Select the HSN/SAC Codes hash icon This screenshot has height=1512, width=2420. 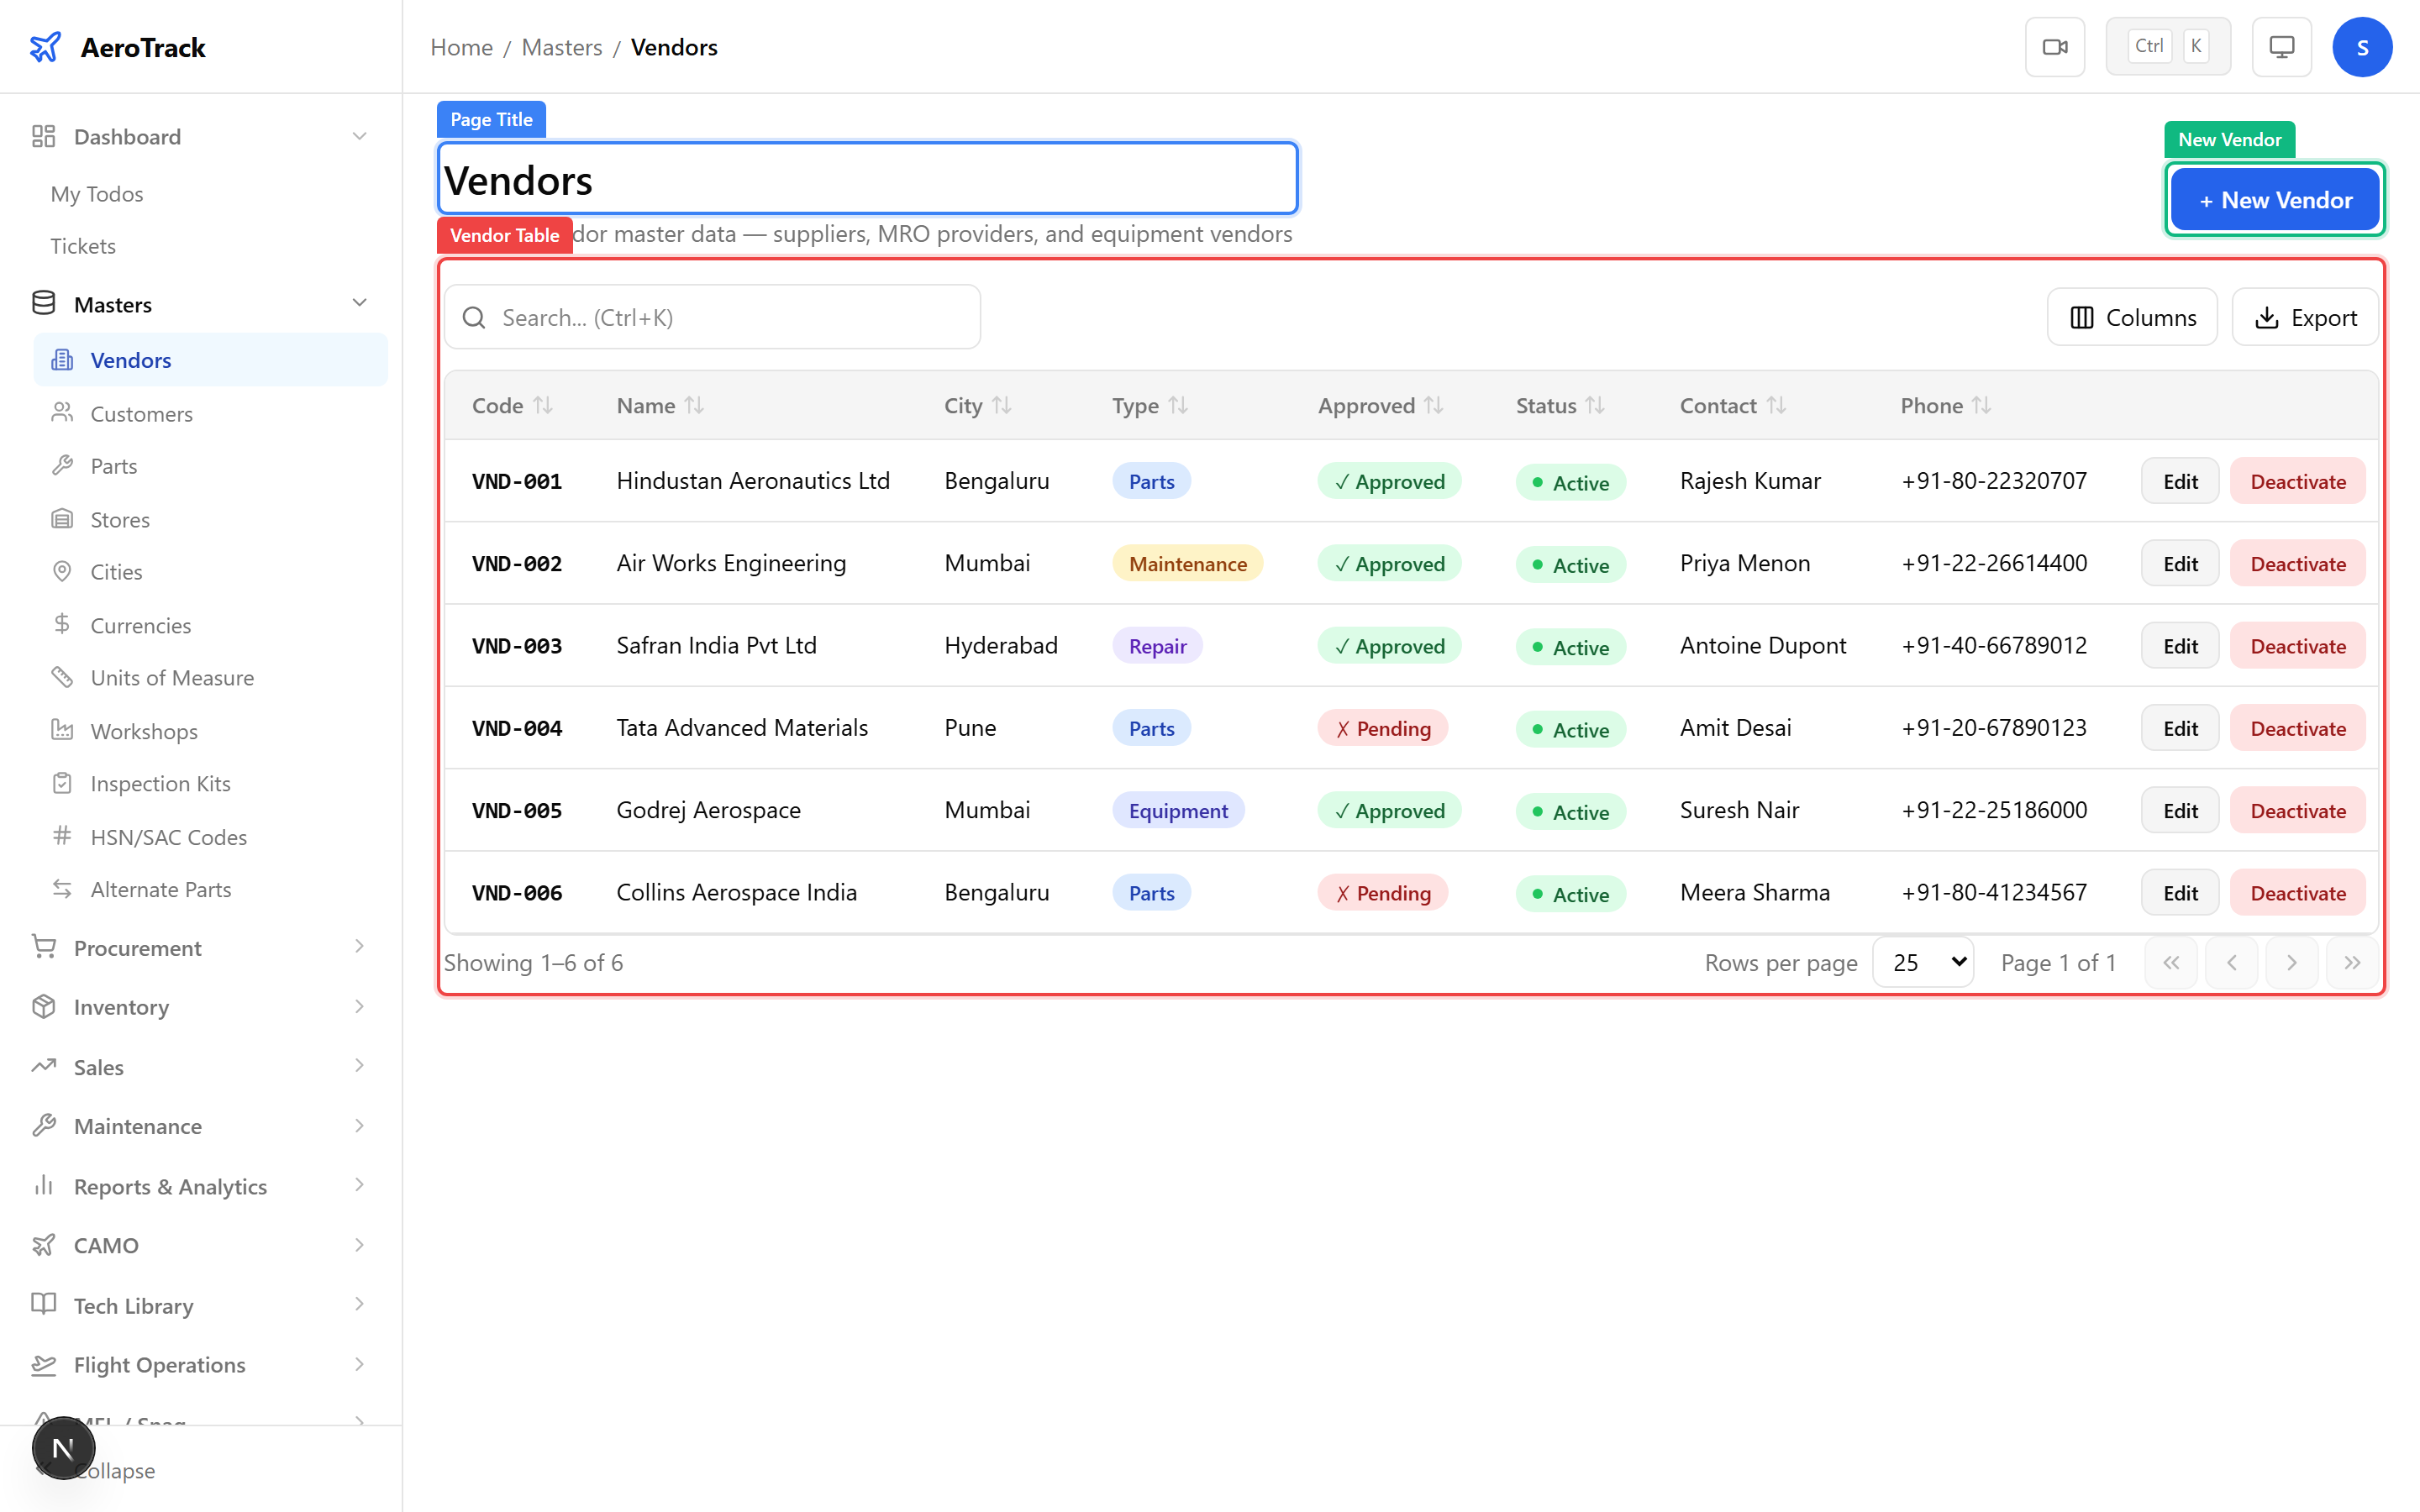pyautogui.click(x=62, y=836)
